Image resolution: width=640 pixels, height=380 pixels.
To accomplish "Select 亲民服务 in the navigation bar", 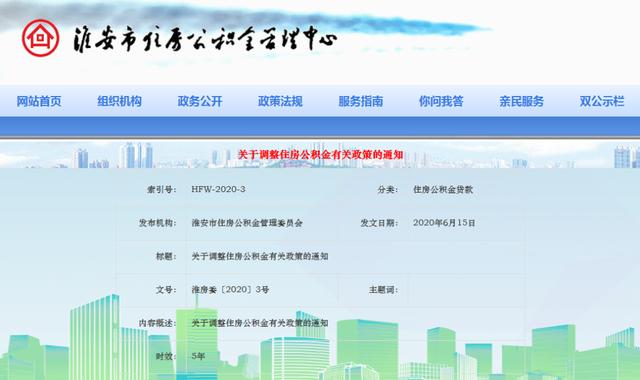I will pos(522,101).
